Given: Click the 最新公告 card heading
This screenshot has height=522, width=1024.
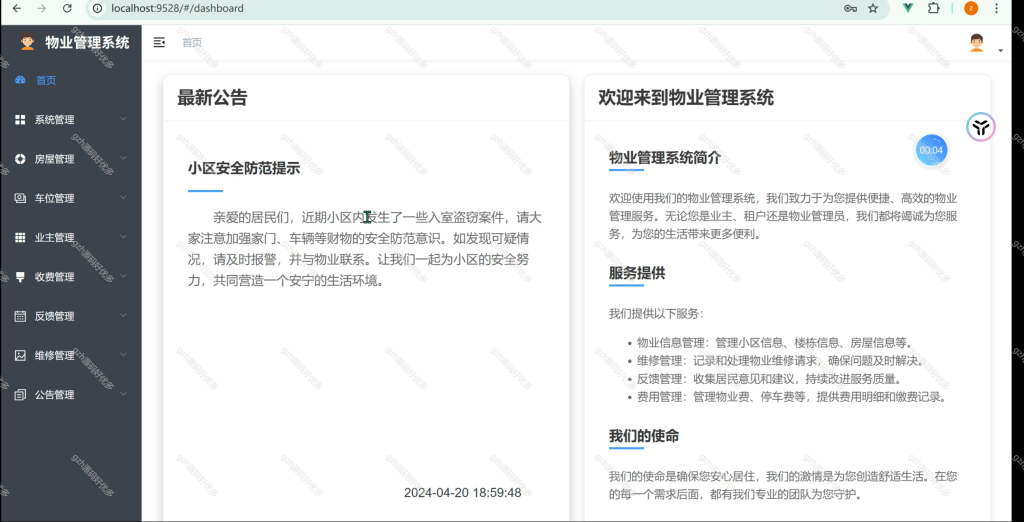Looking at the screenshot, I should 212,98.
